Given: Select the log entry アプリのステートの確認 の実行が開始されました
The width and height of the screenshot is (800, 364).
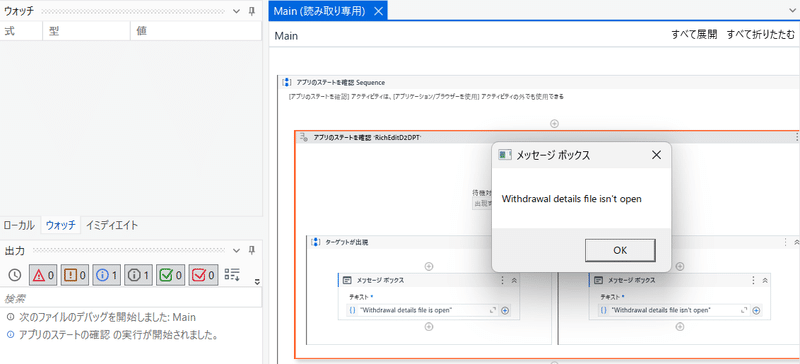Looking at the screenshot, I should [x=113, y=335].
